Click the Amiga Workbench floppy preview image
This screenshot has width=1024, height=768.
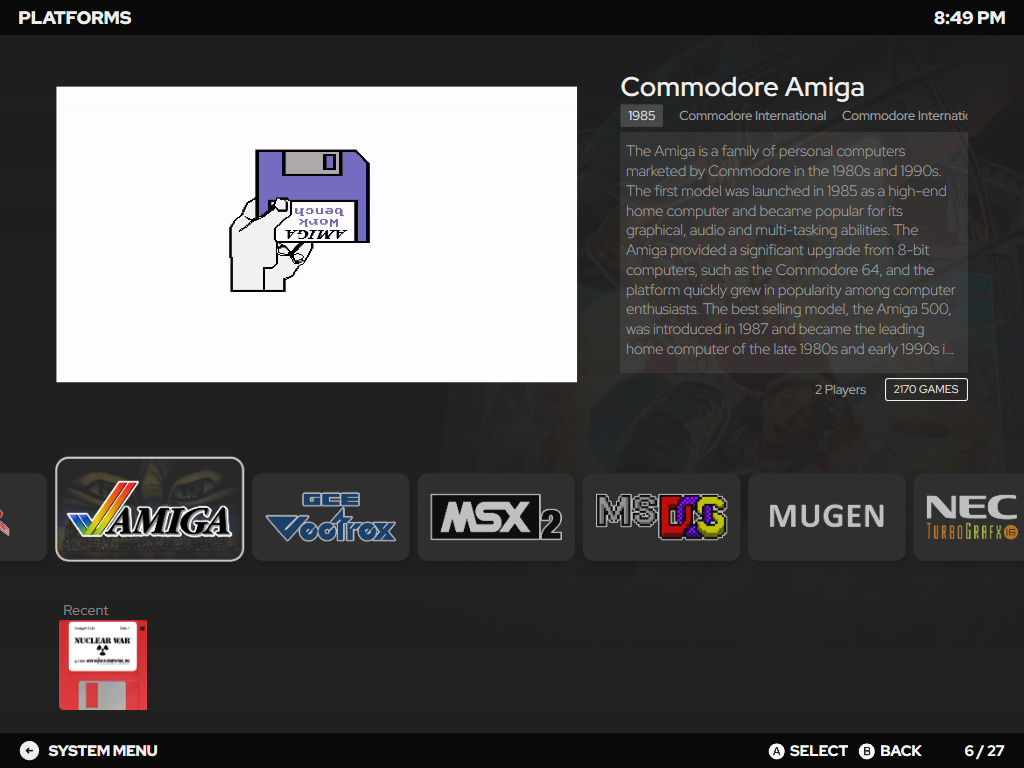(317, 234)
